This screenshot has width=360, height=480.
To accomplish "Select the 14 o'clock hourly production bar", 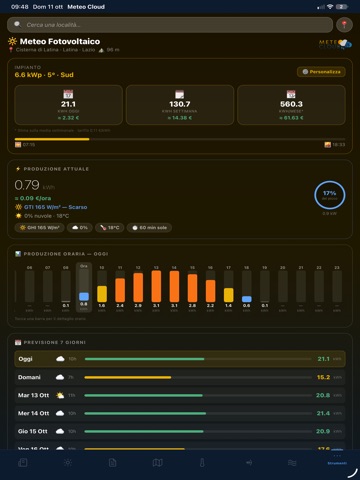I will click(174, 287).
